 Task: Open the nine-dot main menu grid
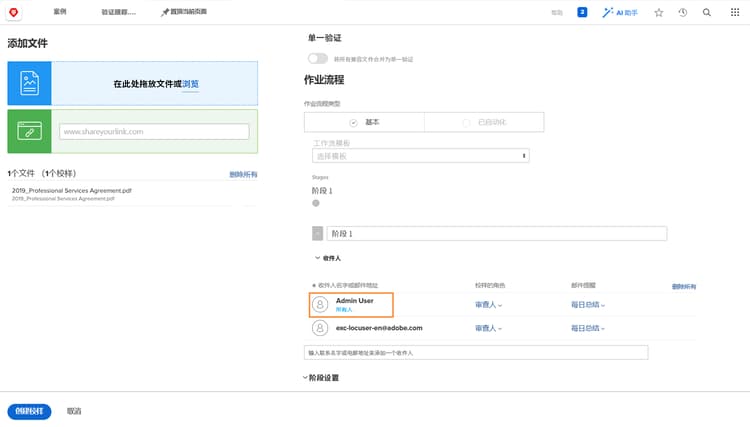[x=735, y=12]
